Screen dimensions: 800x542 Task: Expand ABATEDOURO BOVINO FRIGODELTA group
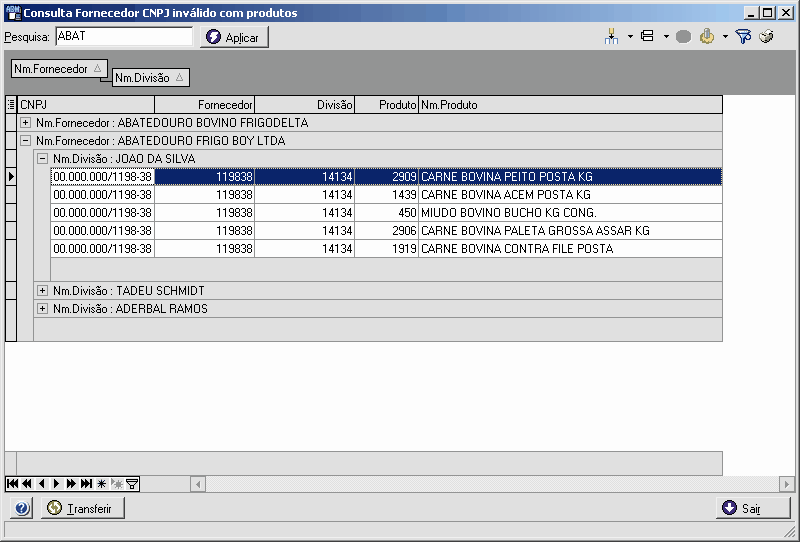click(26, 122)
